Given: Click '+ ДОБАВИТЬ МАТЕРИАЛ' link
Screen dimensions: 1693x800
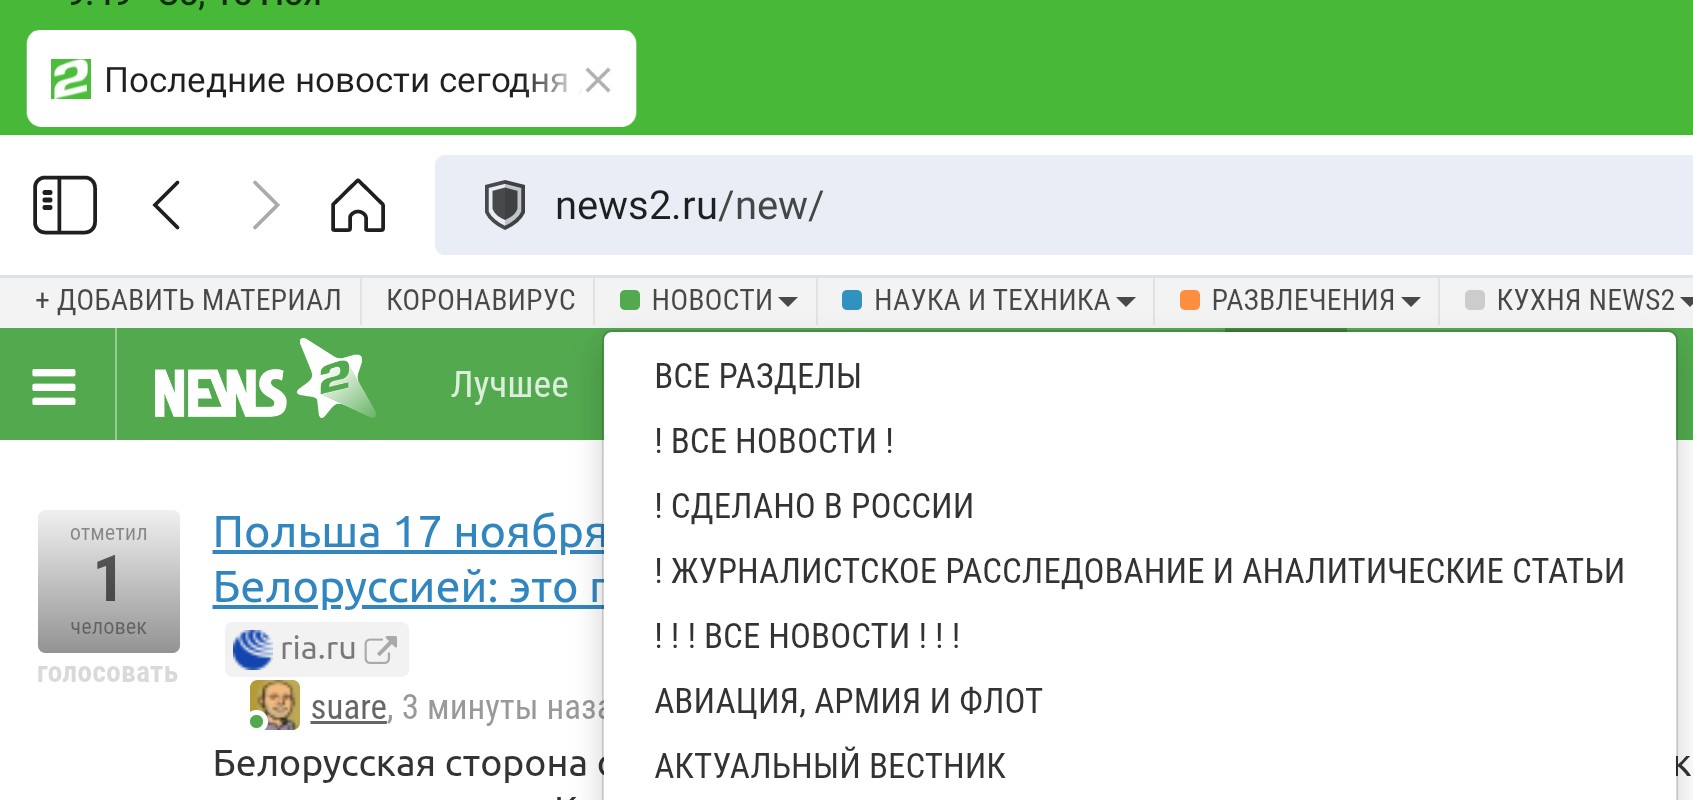Looking at the screenshot, I should tap(188, 300).
